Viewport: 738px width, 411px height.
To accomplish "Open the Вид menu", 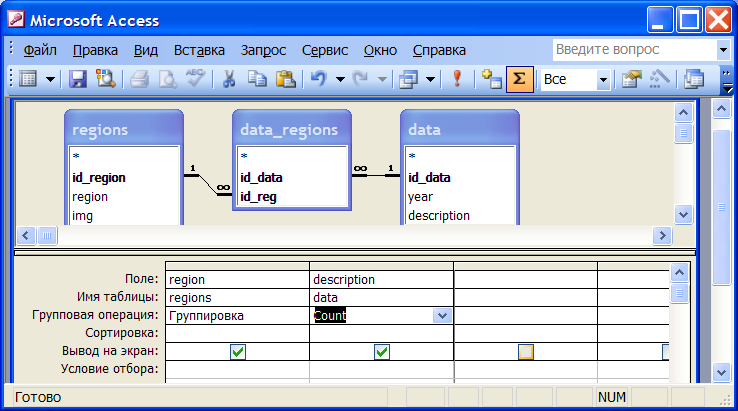I will [x=145, y=50].
